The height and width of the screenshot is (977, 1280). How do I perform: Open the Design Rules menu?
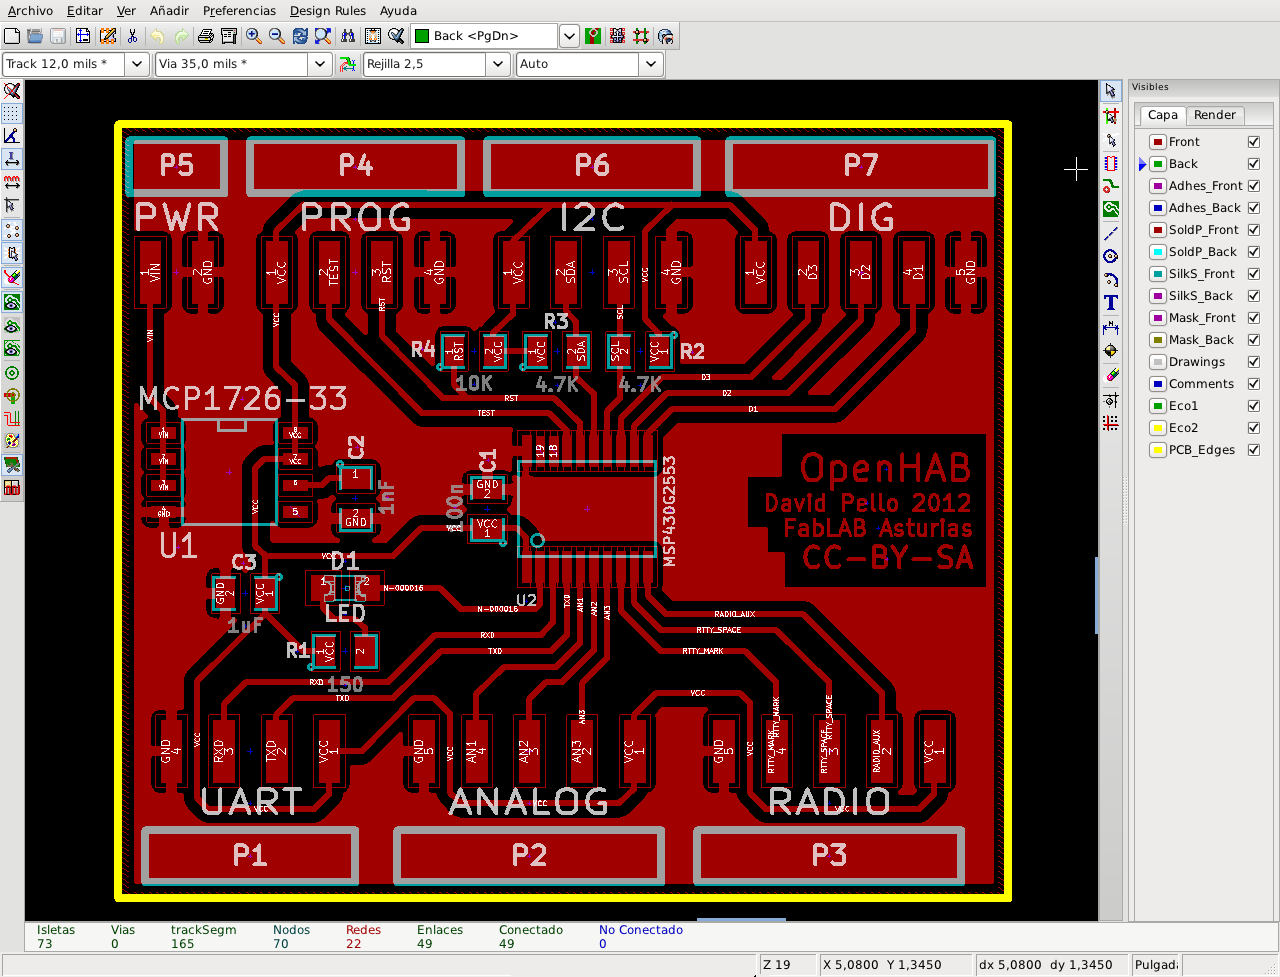pyautogui.click(x=328, y=11)
